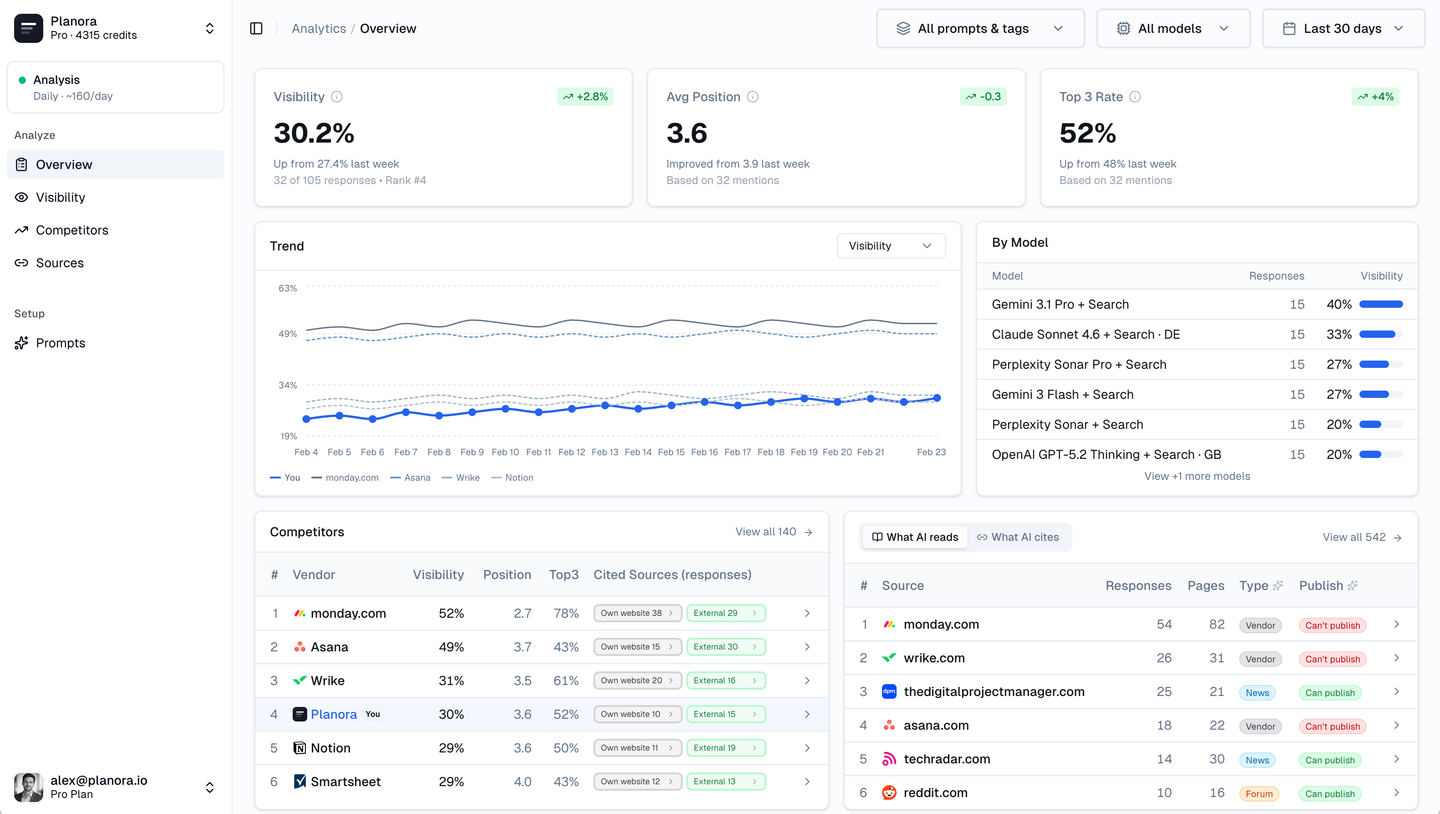Switch to the What AI cites tab
This screenshot has width=1440, height=814.
[1019, 536]
